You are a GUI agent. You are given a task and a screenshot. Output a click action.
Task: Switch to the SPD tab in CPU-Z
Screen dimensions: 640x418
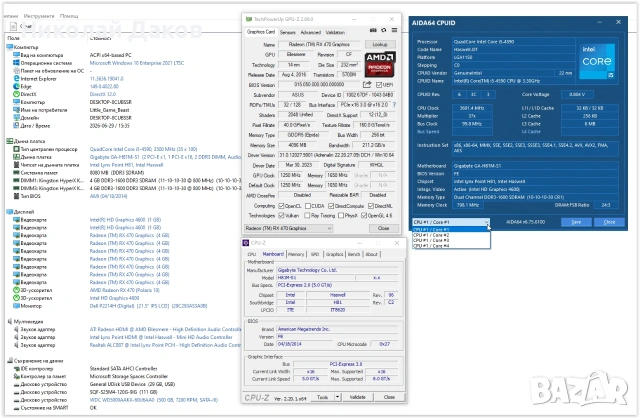[x=315, y=254]
